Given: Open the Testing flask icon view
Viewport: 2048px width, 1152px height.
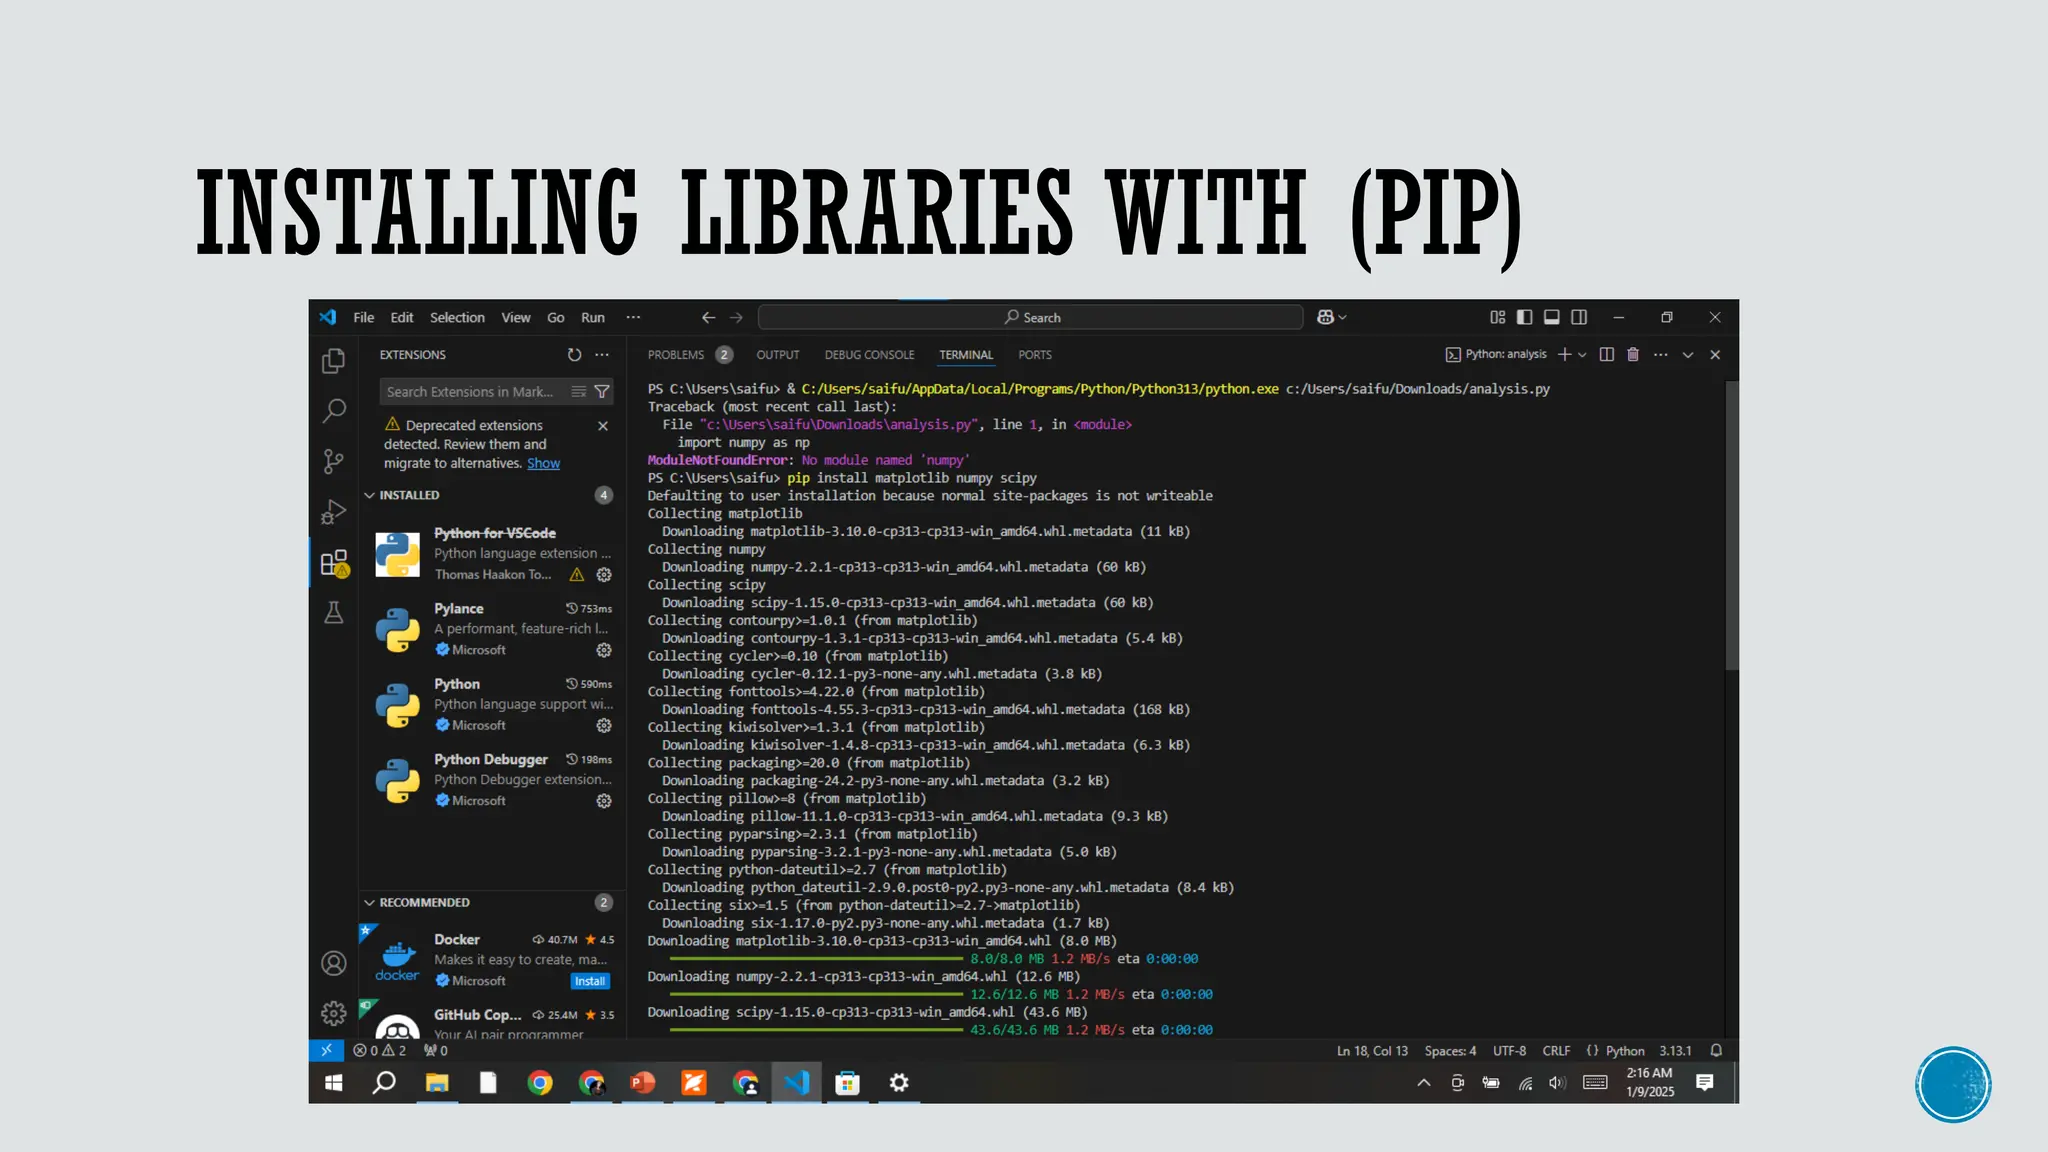Looking at the screenshot, I should 334,612.
